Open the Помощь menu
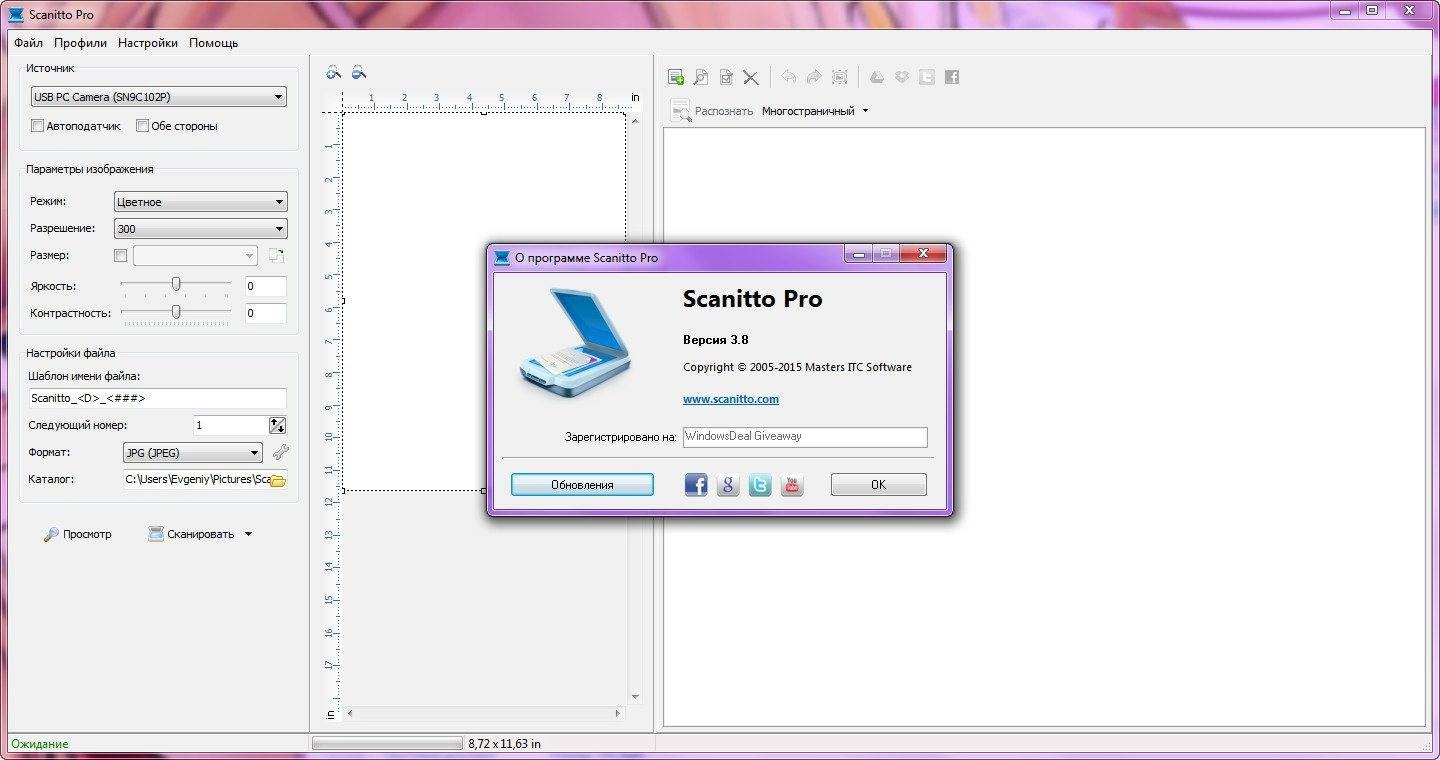The height and width of the screenshot is (760, 1440). (214, 43)
